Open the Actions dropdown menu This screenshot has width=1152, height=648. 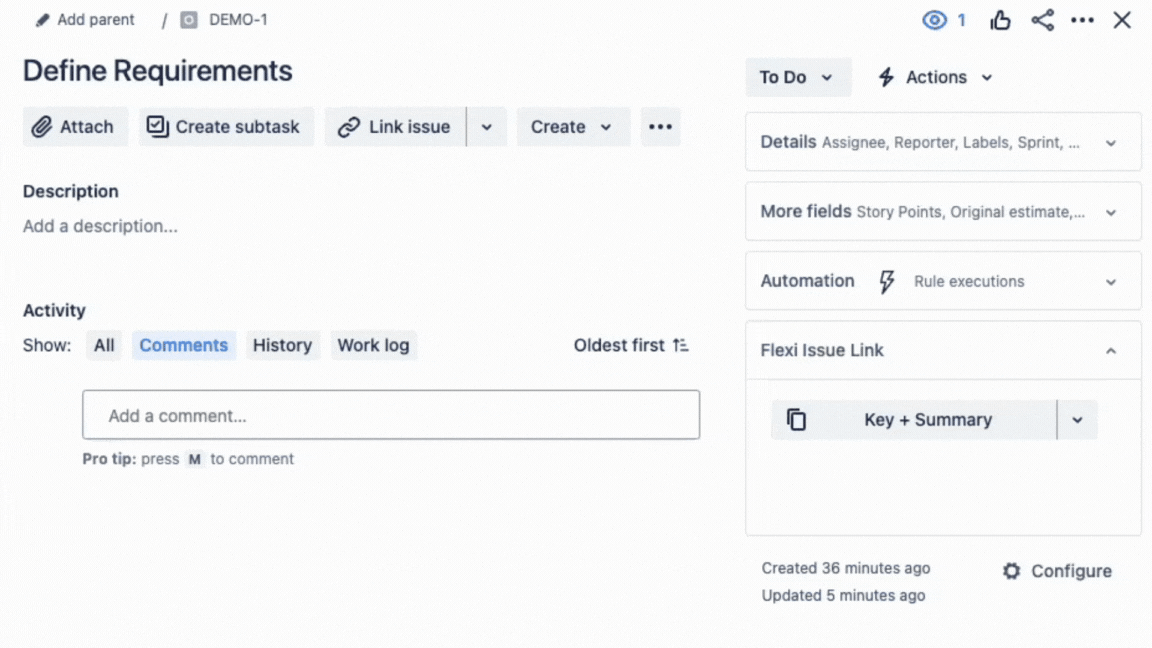[x=935, y=77]
